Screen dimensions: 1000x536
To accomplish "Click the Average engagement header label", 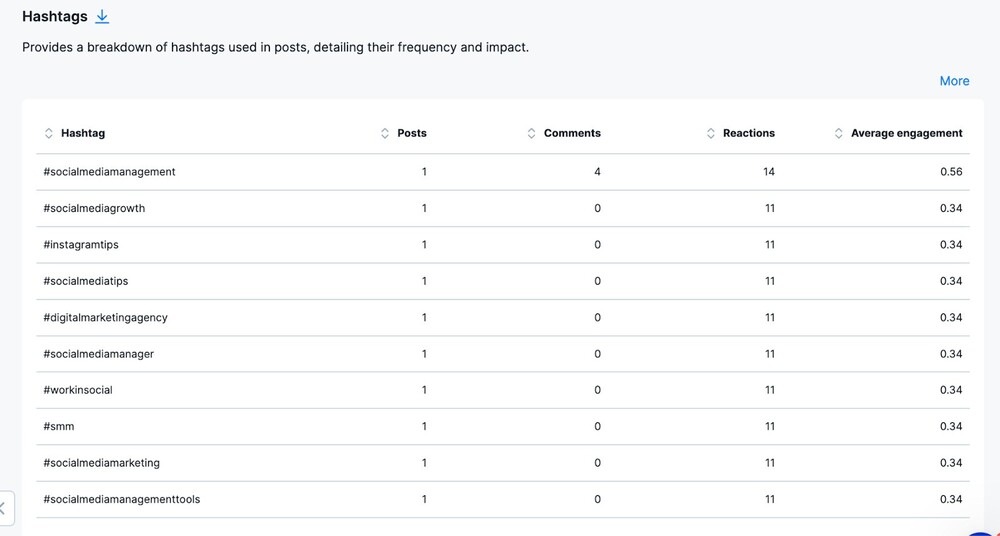I will click(x=906, y=133).
